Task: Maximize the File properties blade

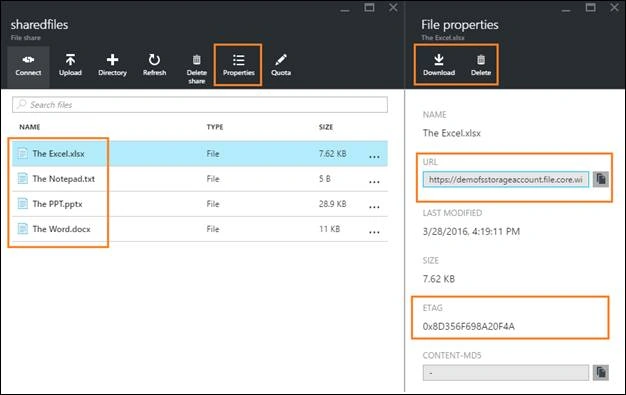Action: 590,8
